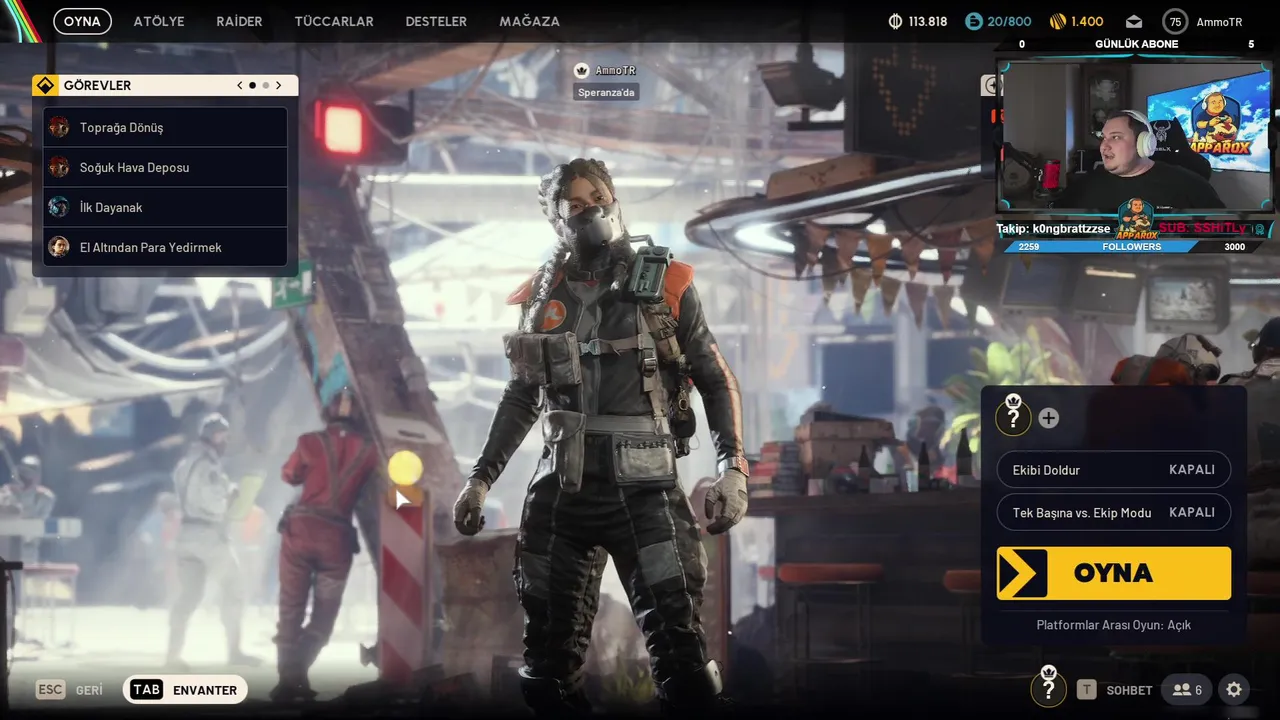Open the Toprağa Dönüş quest
Image resolution: width=1280 pixels, height=720 pixels.
165,127
